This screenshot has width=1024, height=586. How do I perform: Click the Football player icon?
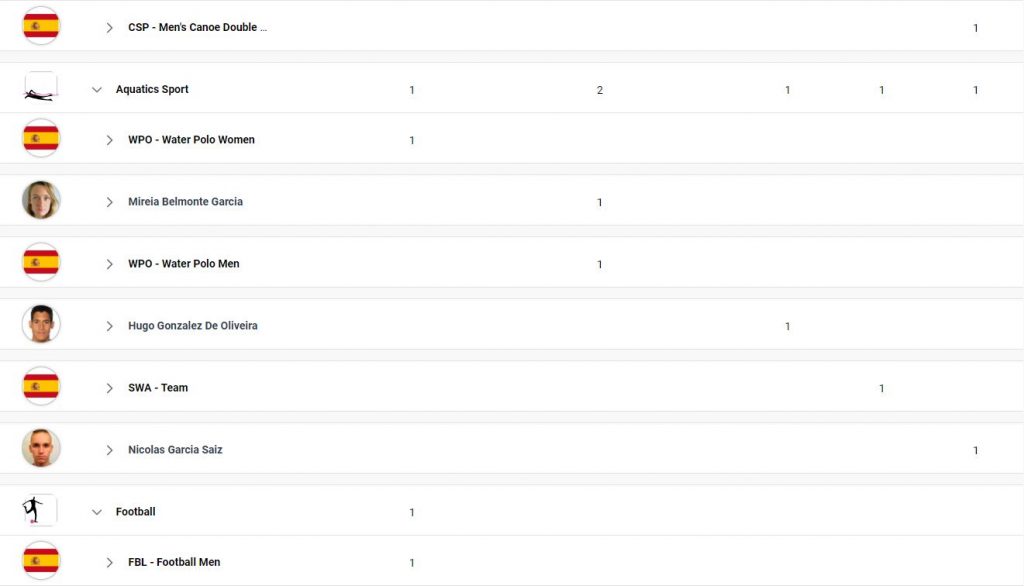[x=40, y=511]
